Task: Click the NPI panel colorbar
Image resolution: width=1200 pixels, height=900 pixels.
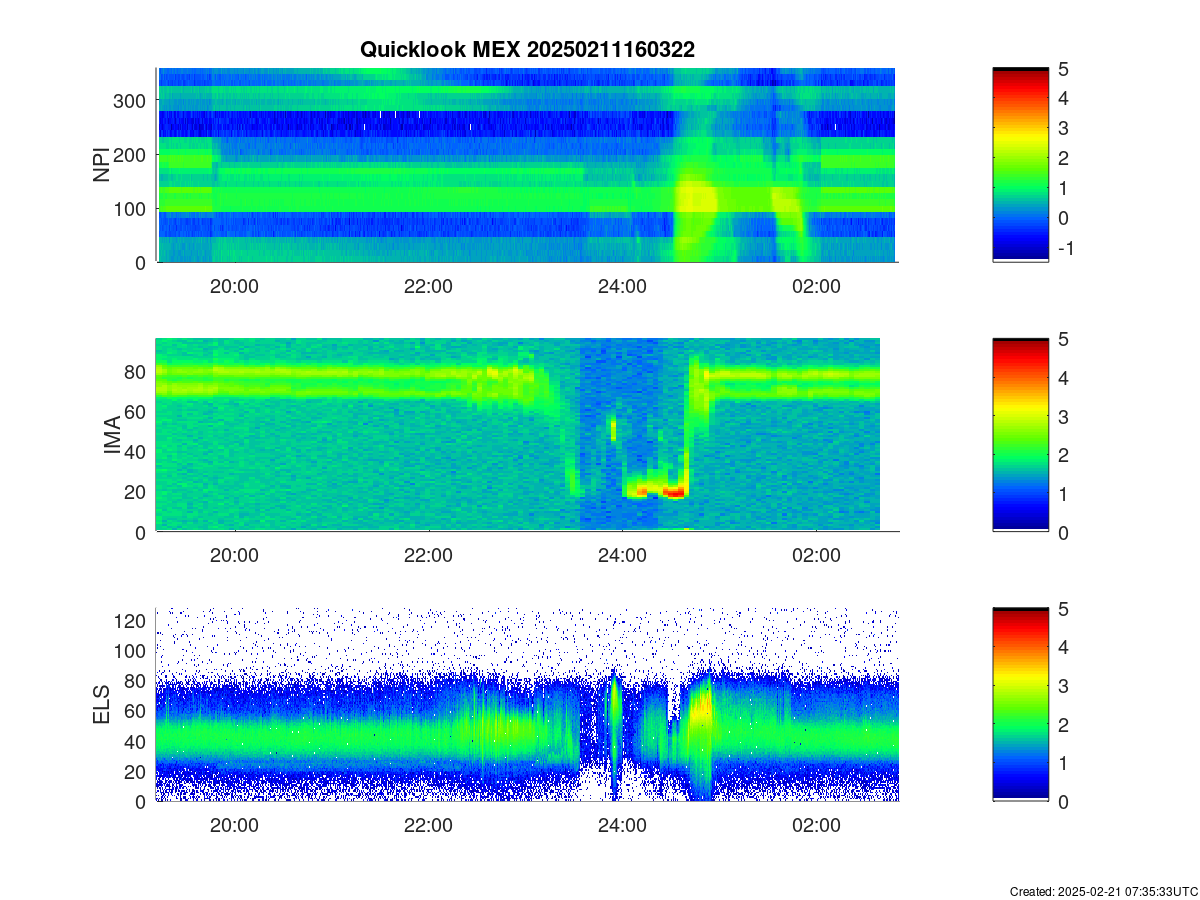Action: tap(1020, 165)
